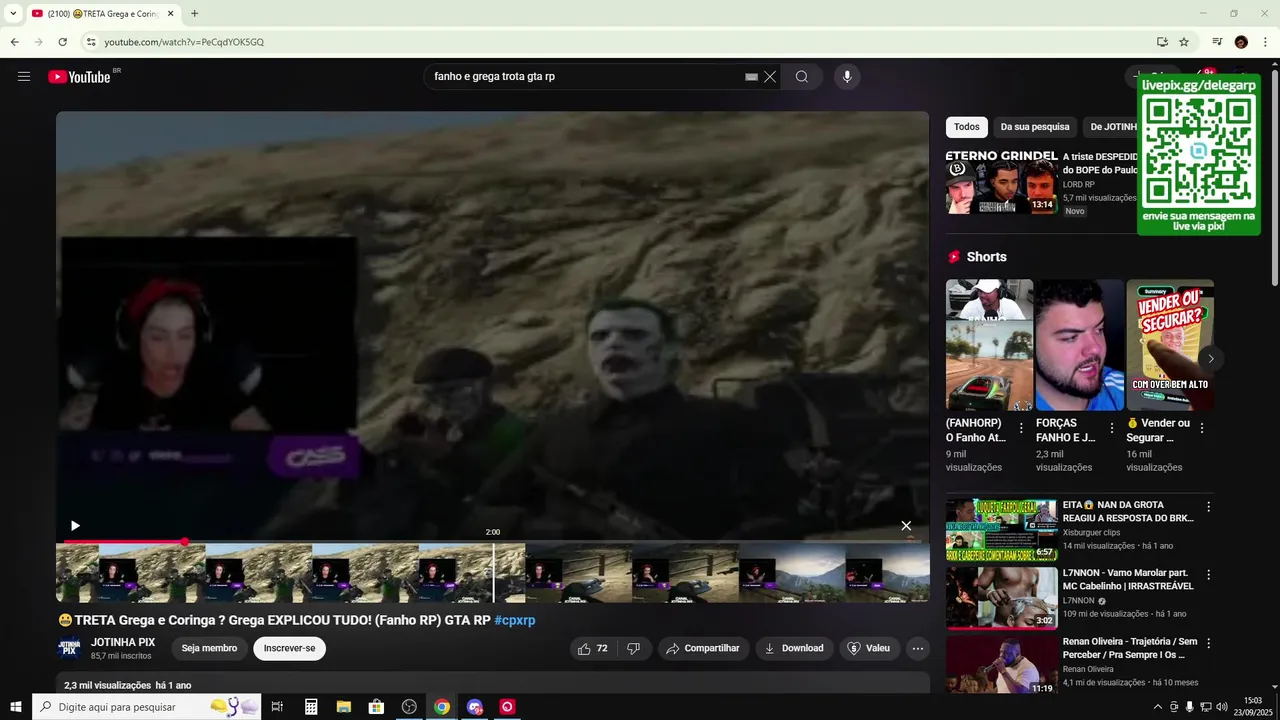Open options menu for Vender ou Segurar short
Image resolution: width=1280 pixels, height=720 pixels.
point(1202,428)
